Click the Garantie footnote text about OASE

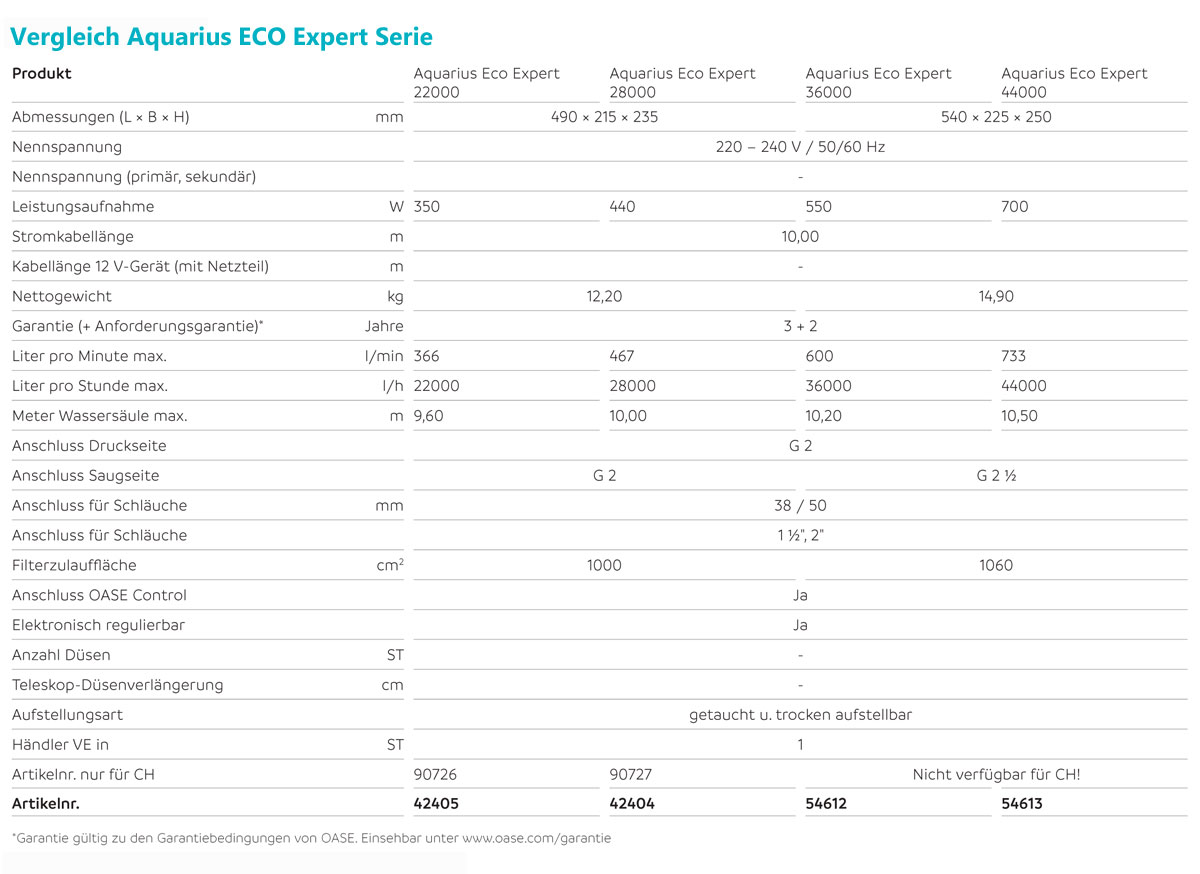(311, 838)
